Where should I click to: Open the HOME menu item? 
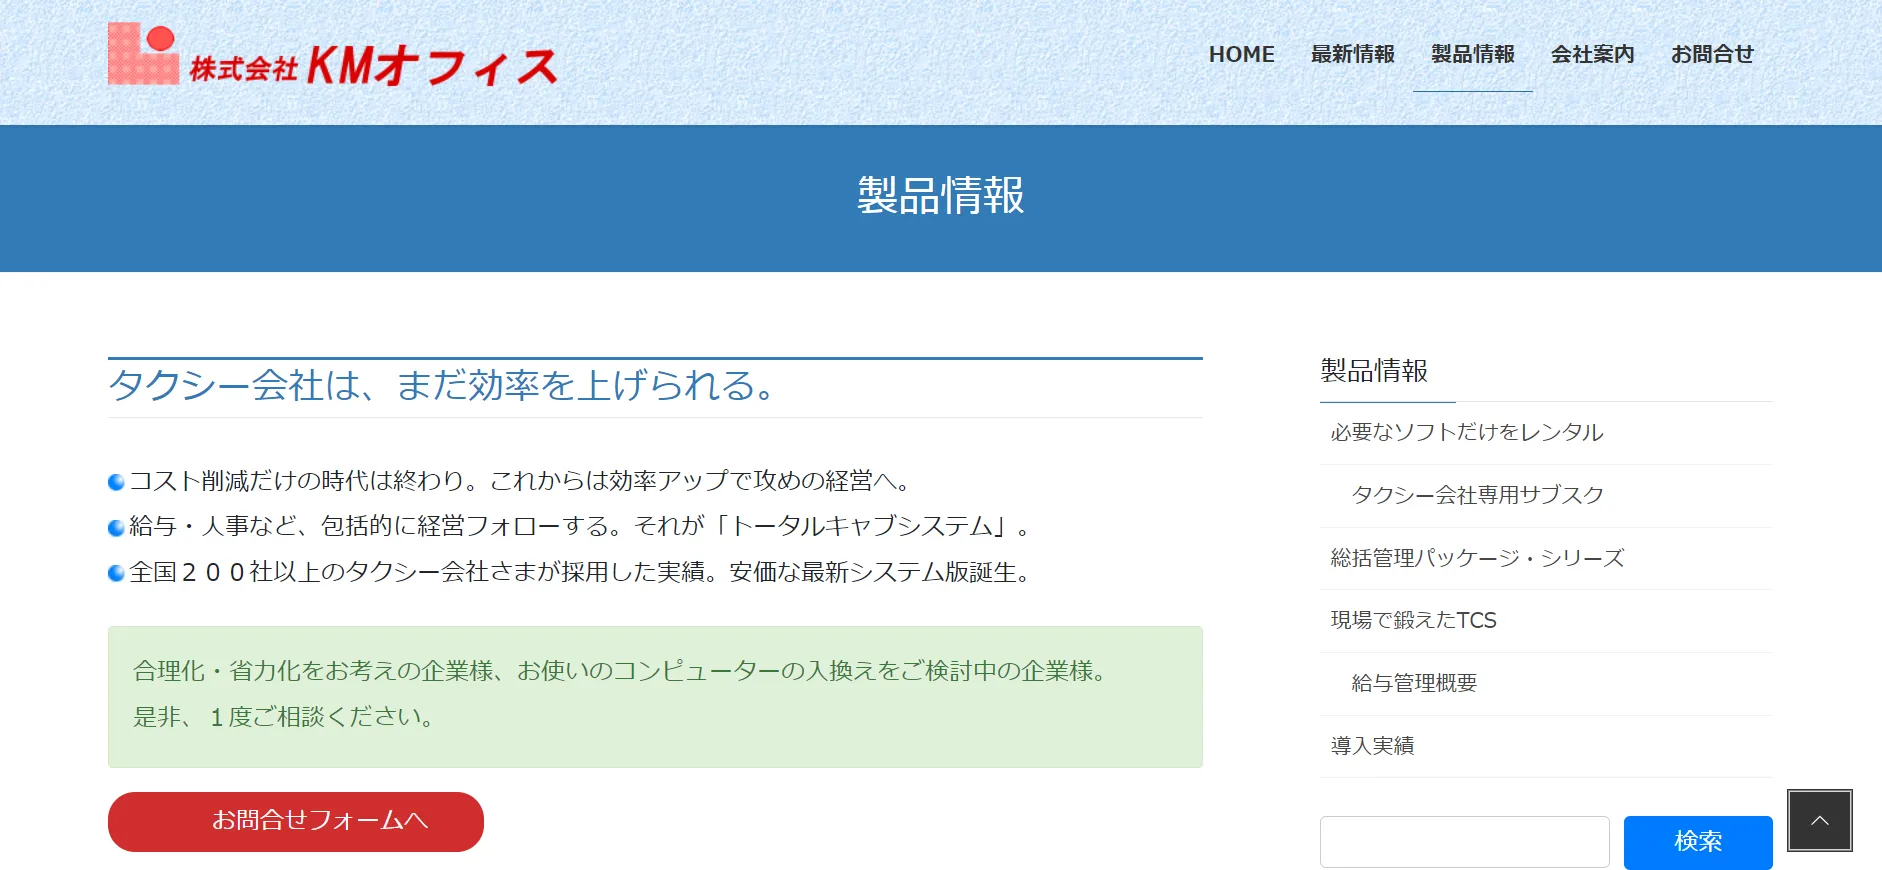click(1241, 54)
